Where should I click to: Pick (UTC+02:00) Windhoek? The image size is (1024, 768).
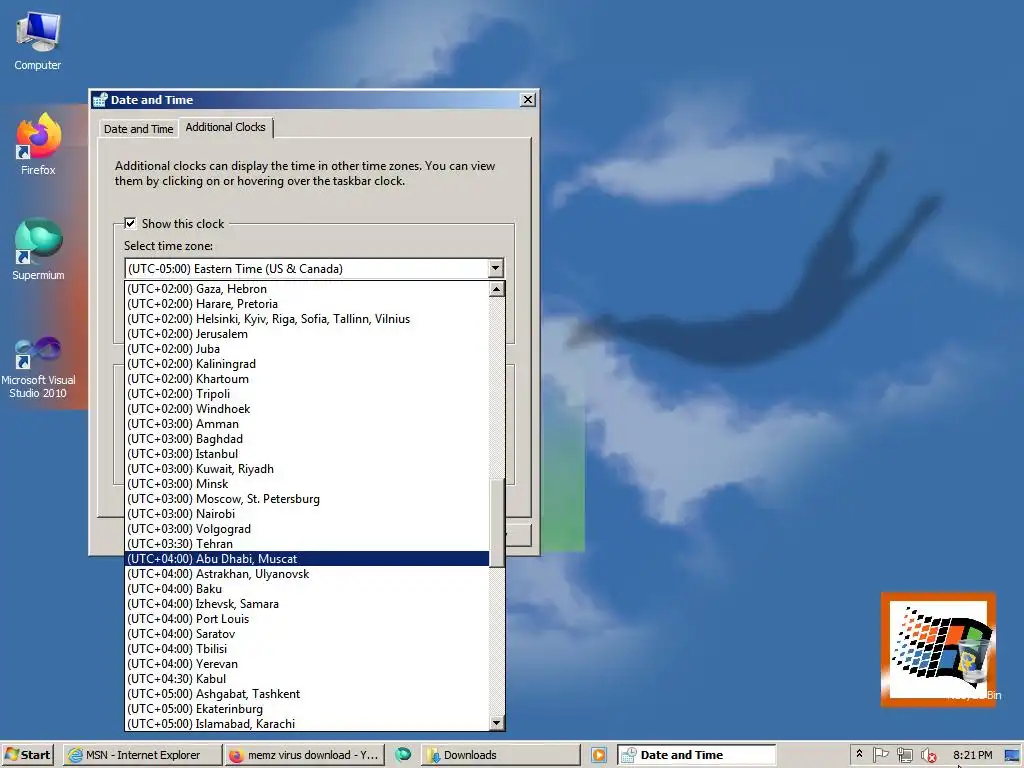(306, 409)
